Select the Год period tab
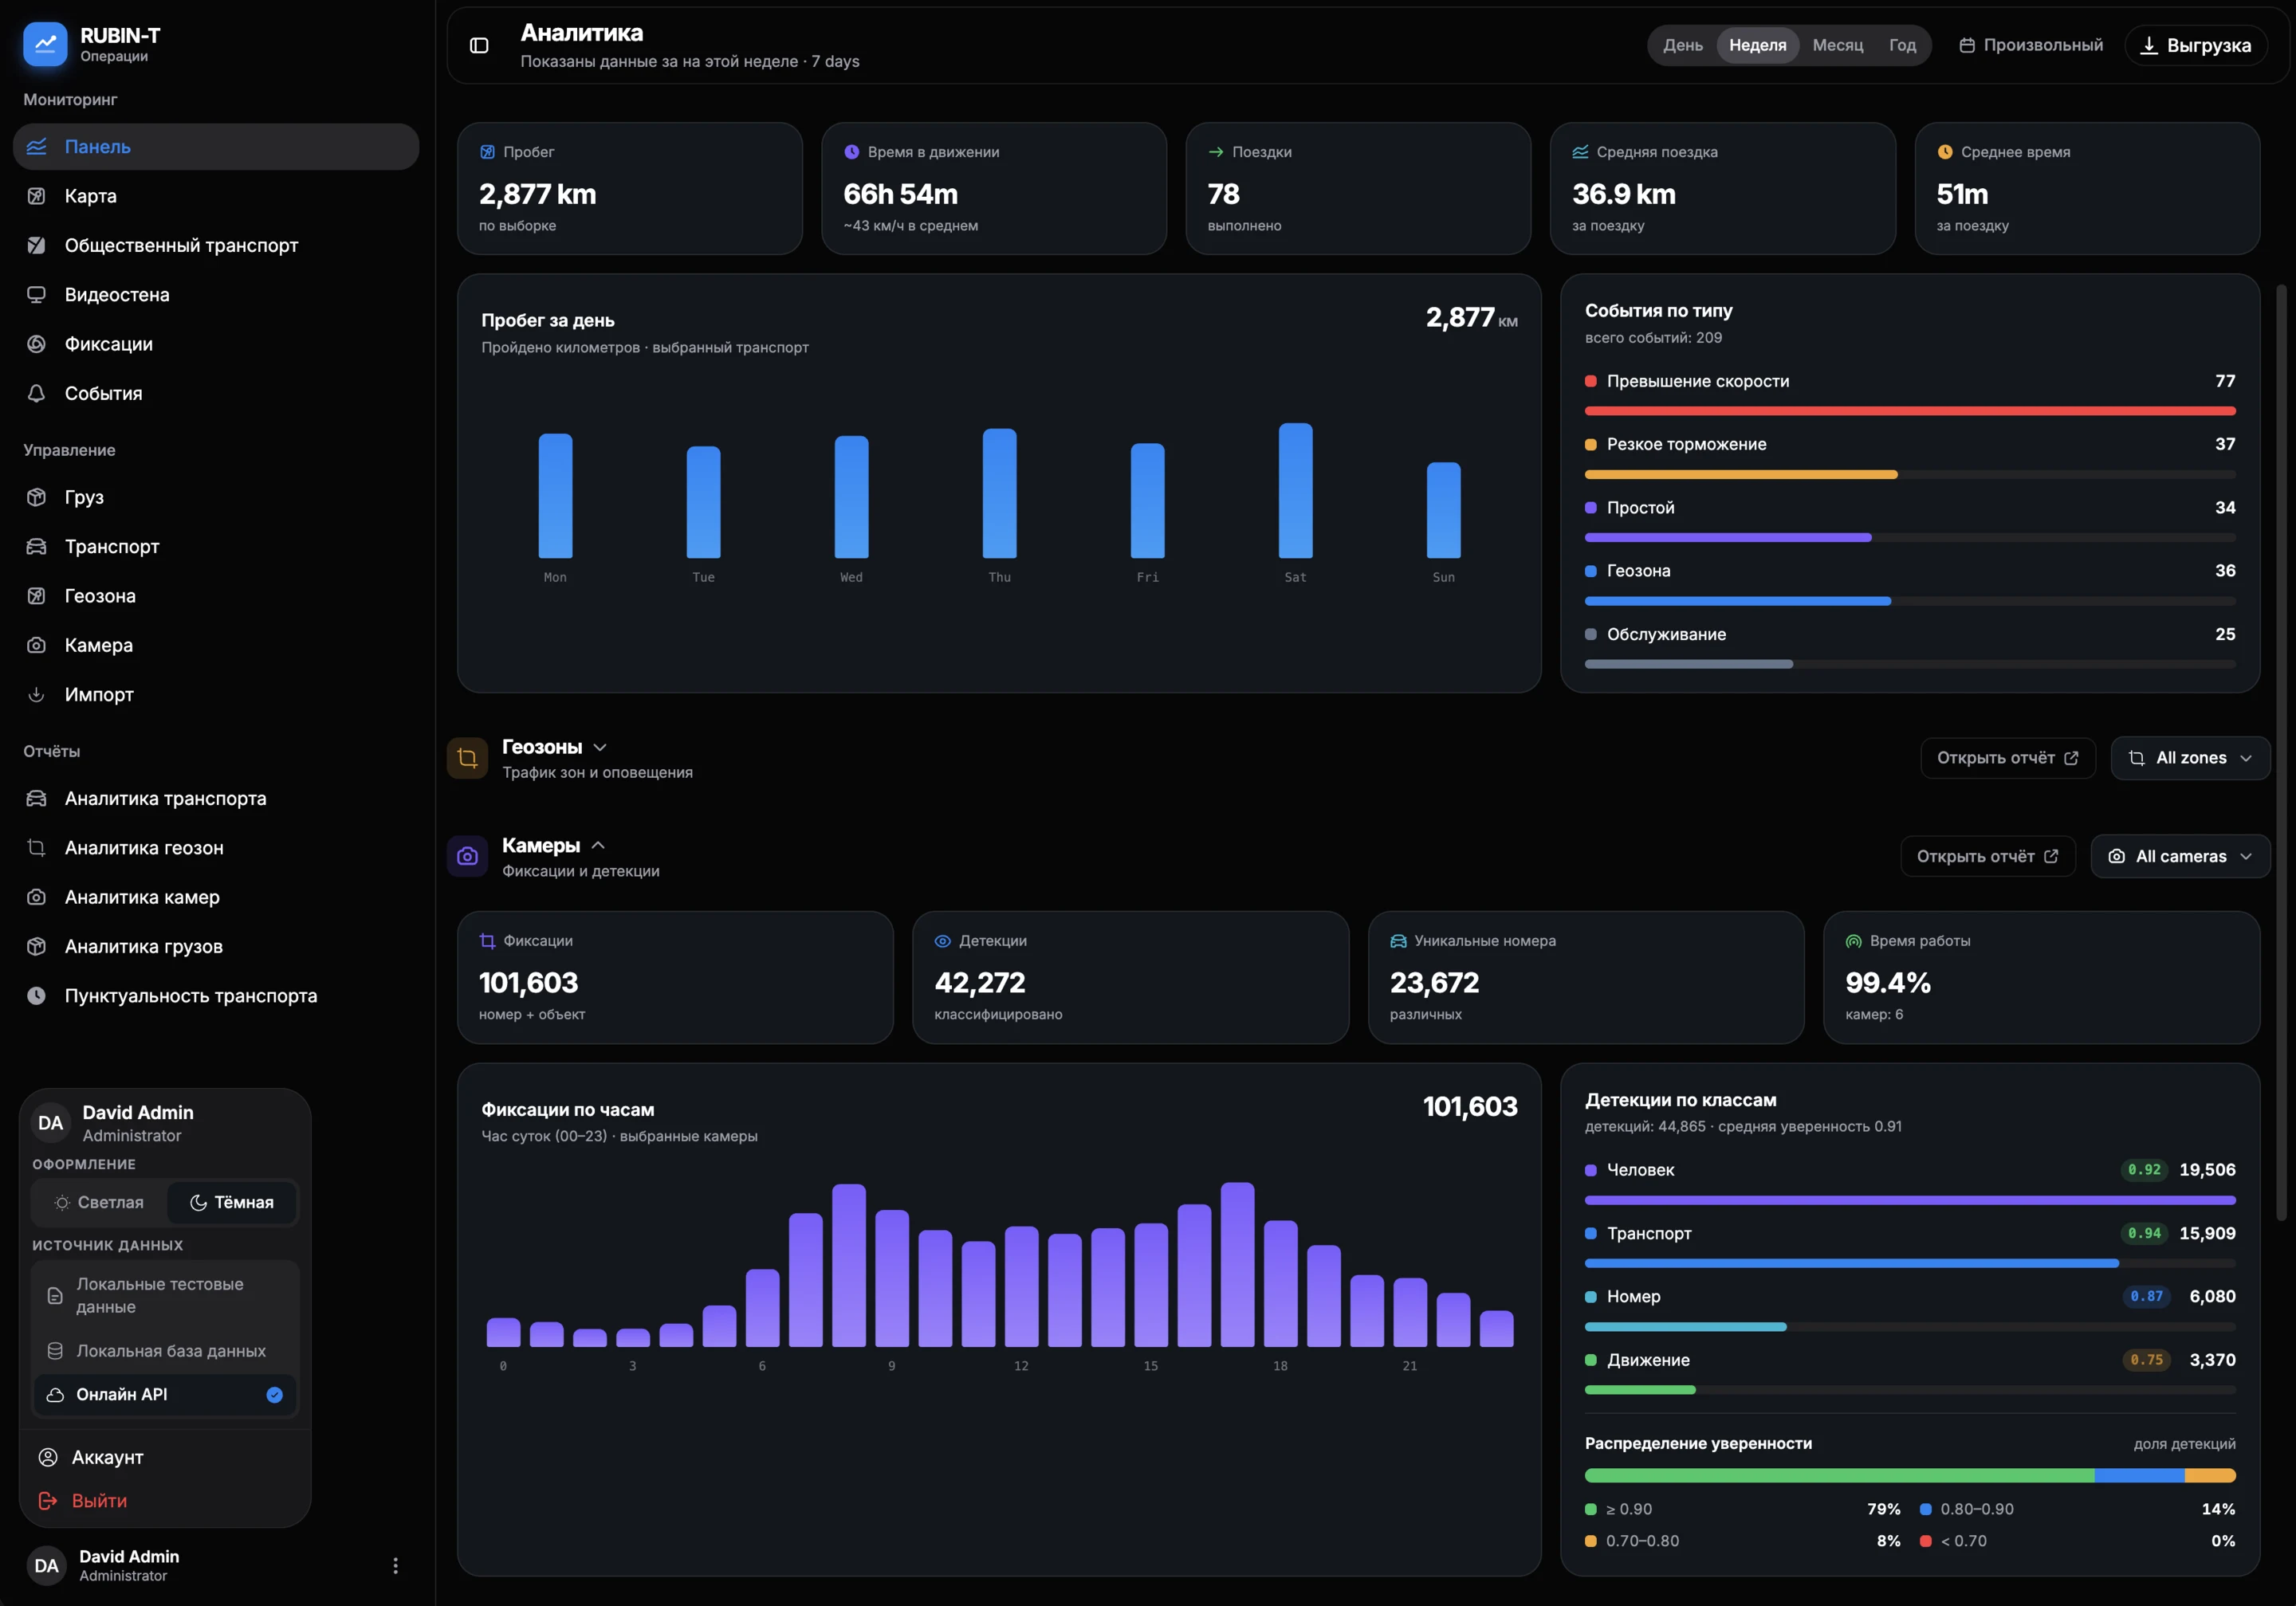Viewport: 2296px width, 1606px height. (1902, 45)
